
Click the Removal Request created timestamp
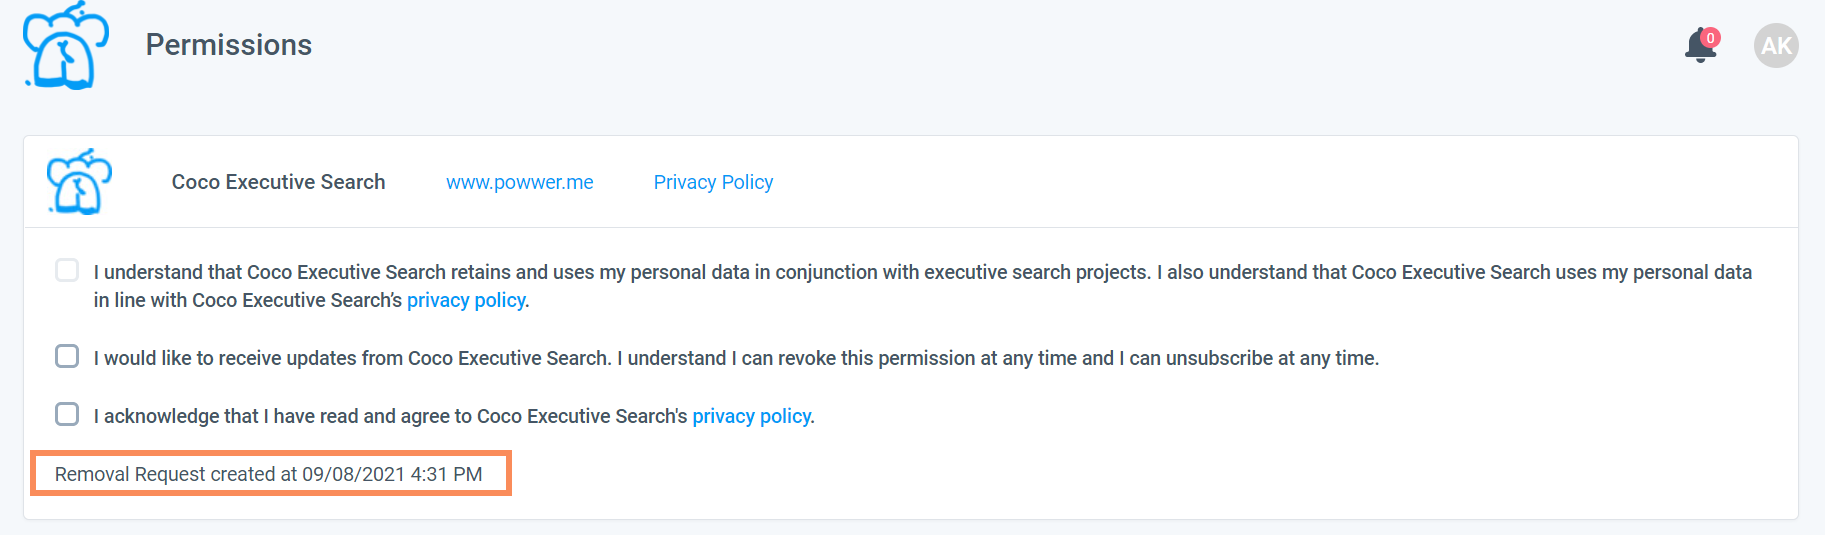coord(269,474)
